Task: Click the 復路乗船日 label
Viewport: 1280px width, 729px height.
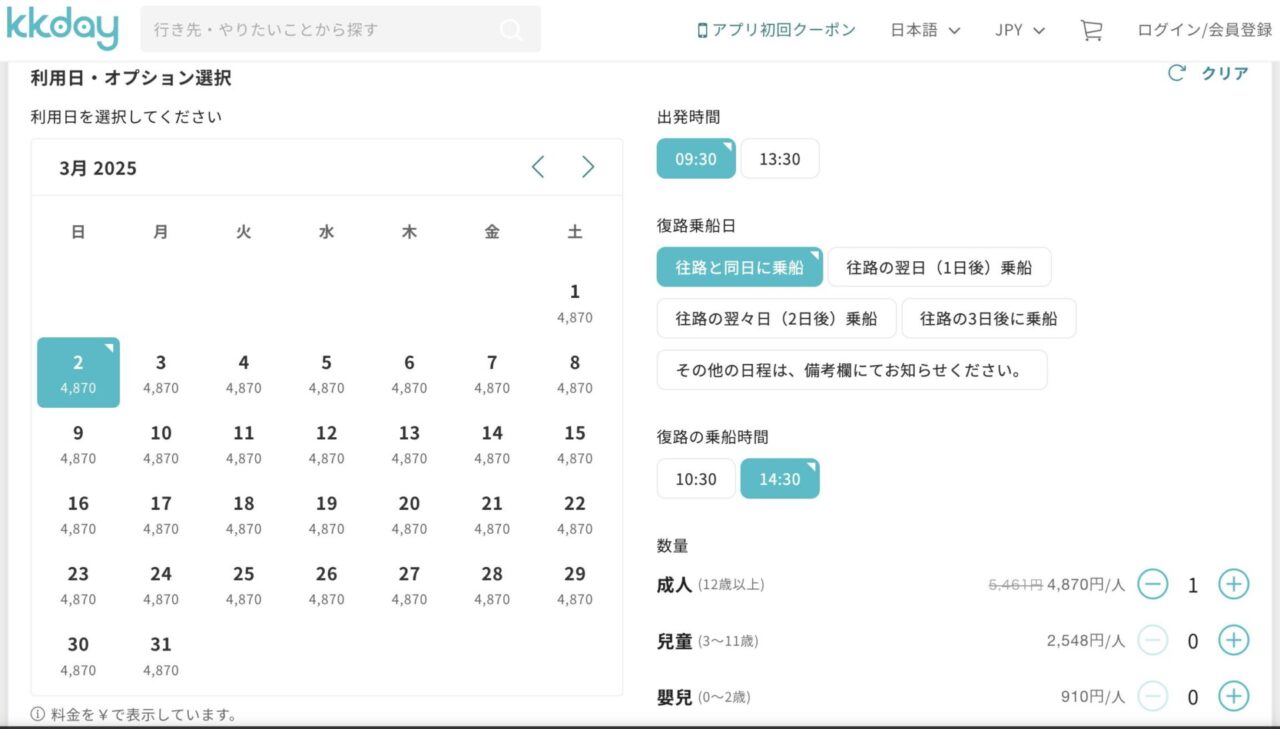Action: (696, 226)
